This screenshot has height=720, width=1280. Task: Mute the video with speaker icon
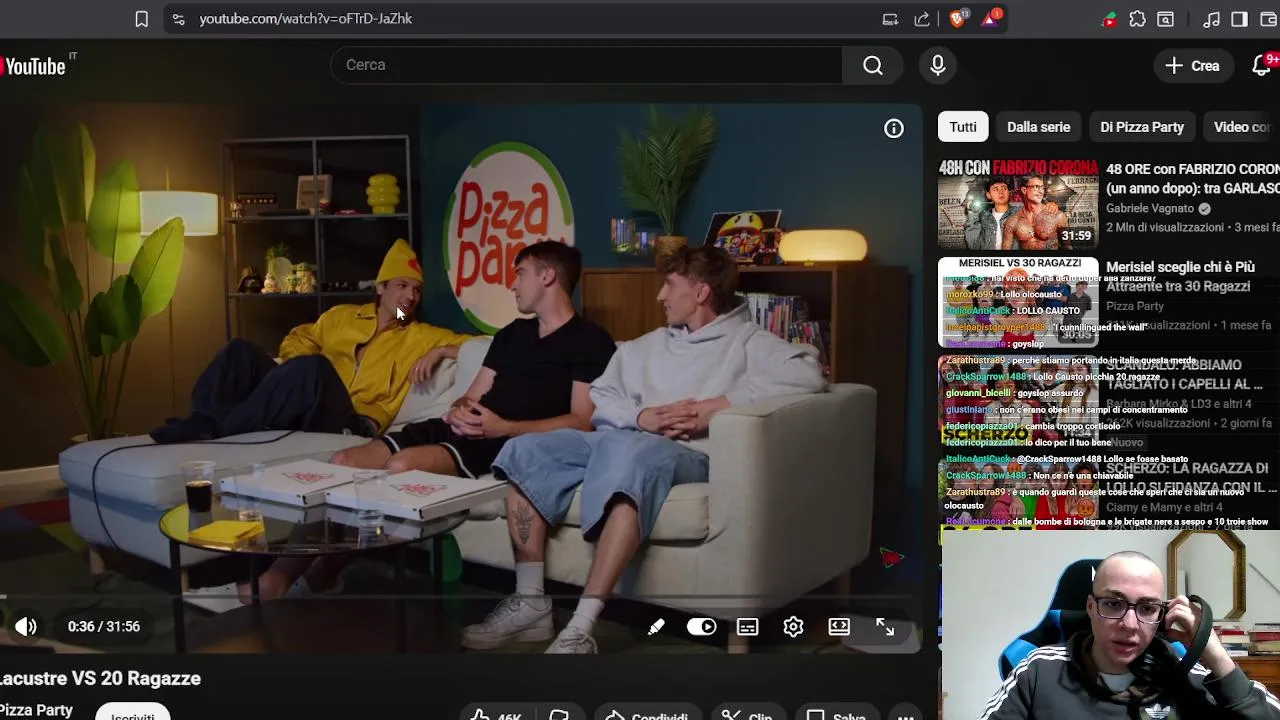[26, 626]
